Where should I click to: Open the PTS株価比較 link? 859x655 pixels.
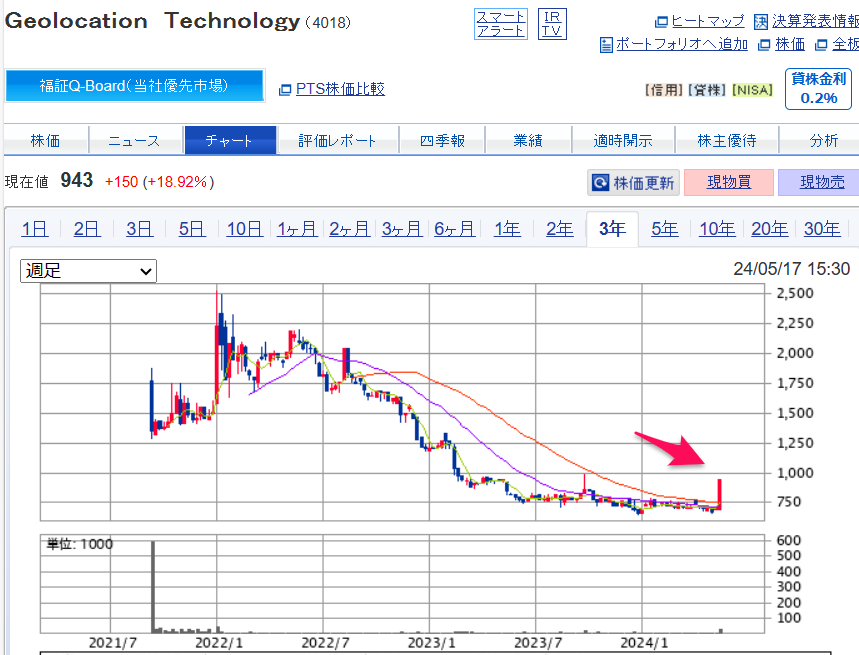click(x=331, y=89)
